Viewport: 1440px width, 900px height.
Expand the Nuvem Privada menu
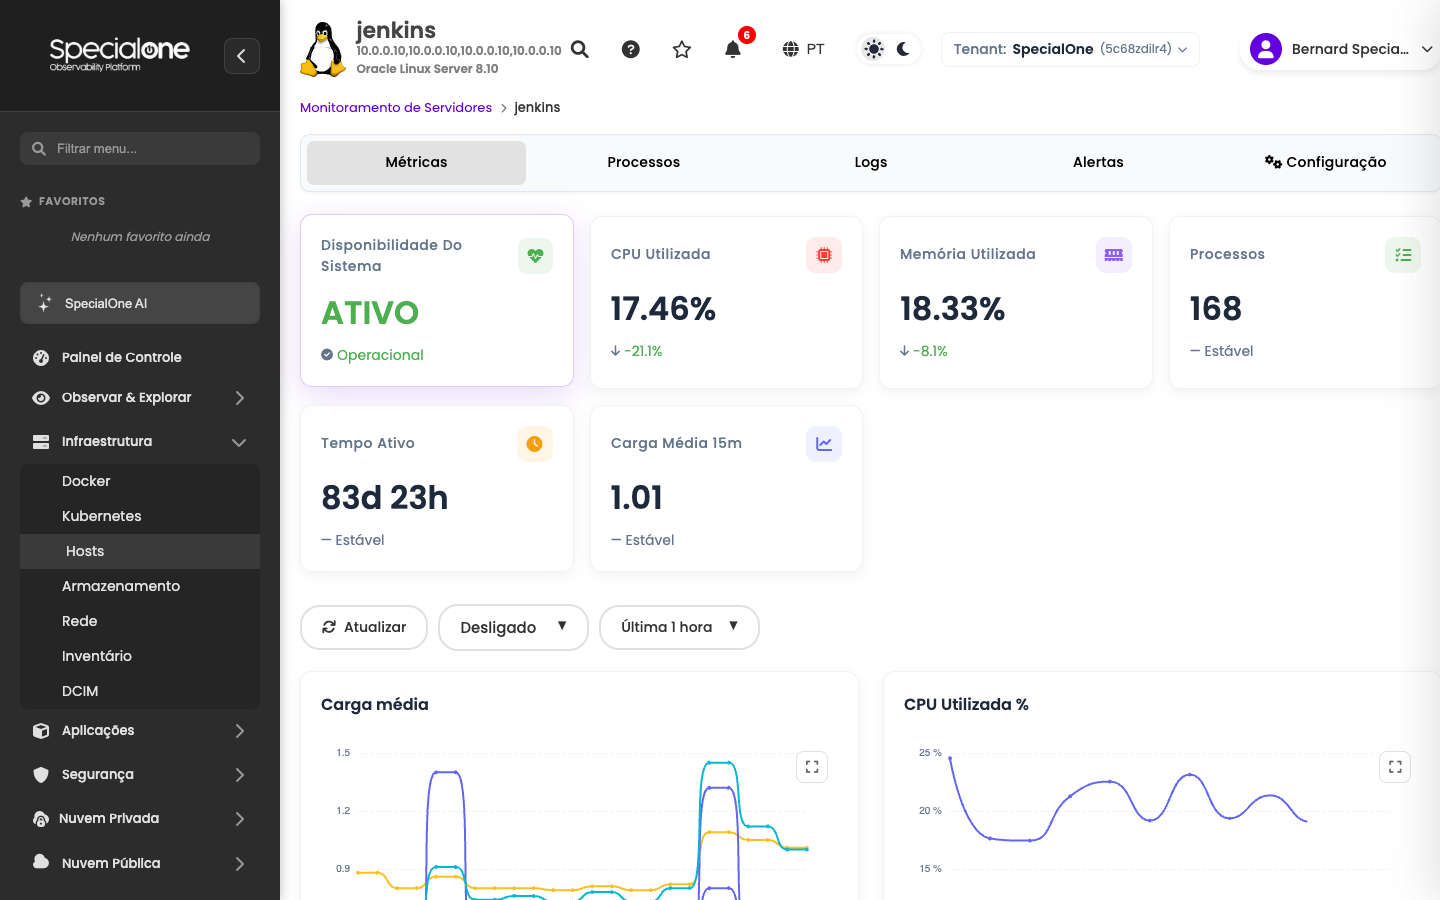coord(140,818)
